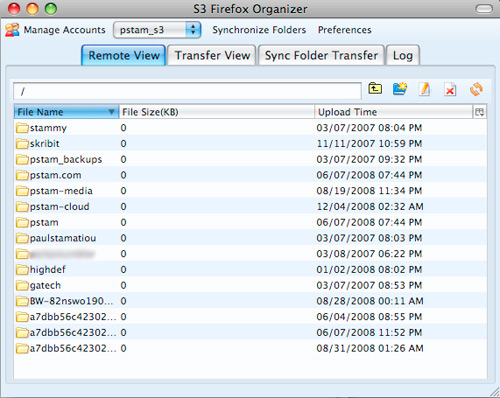Select the pstam.com folder icon
The image size is (500, 398).
(22, 175)
